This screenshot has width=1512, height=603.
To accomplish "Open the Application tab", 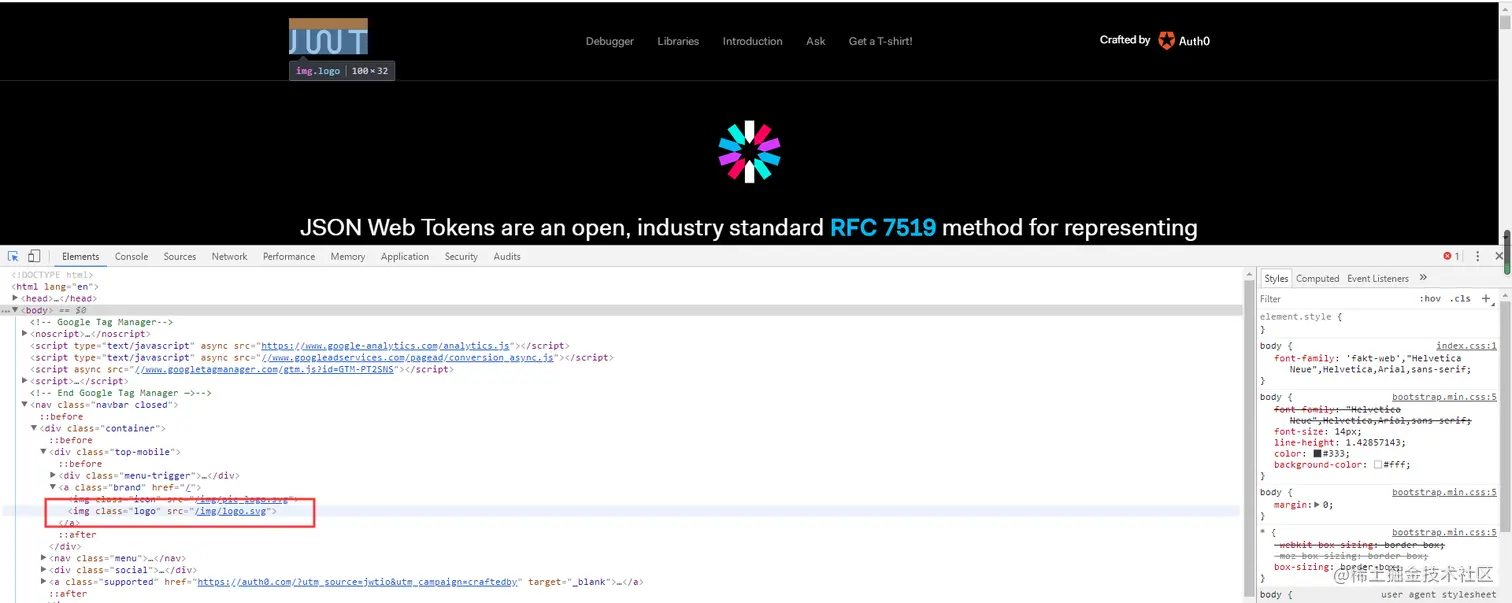I will 405,256.
